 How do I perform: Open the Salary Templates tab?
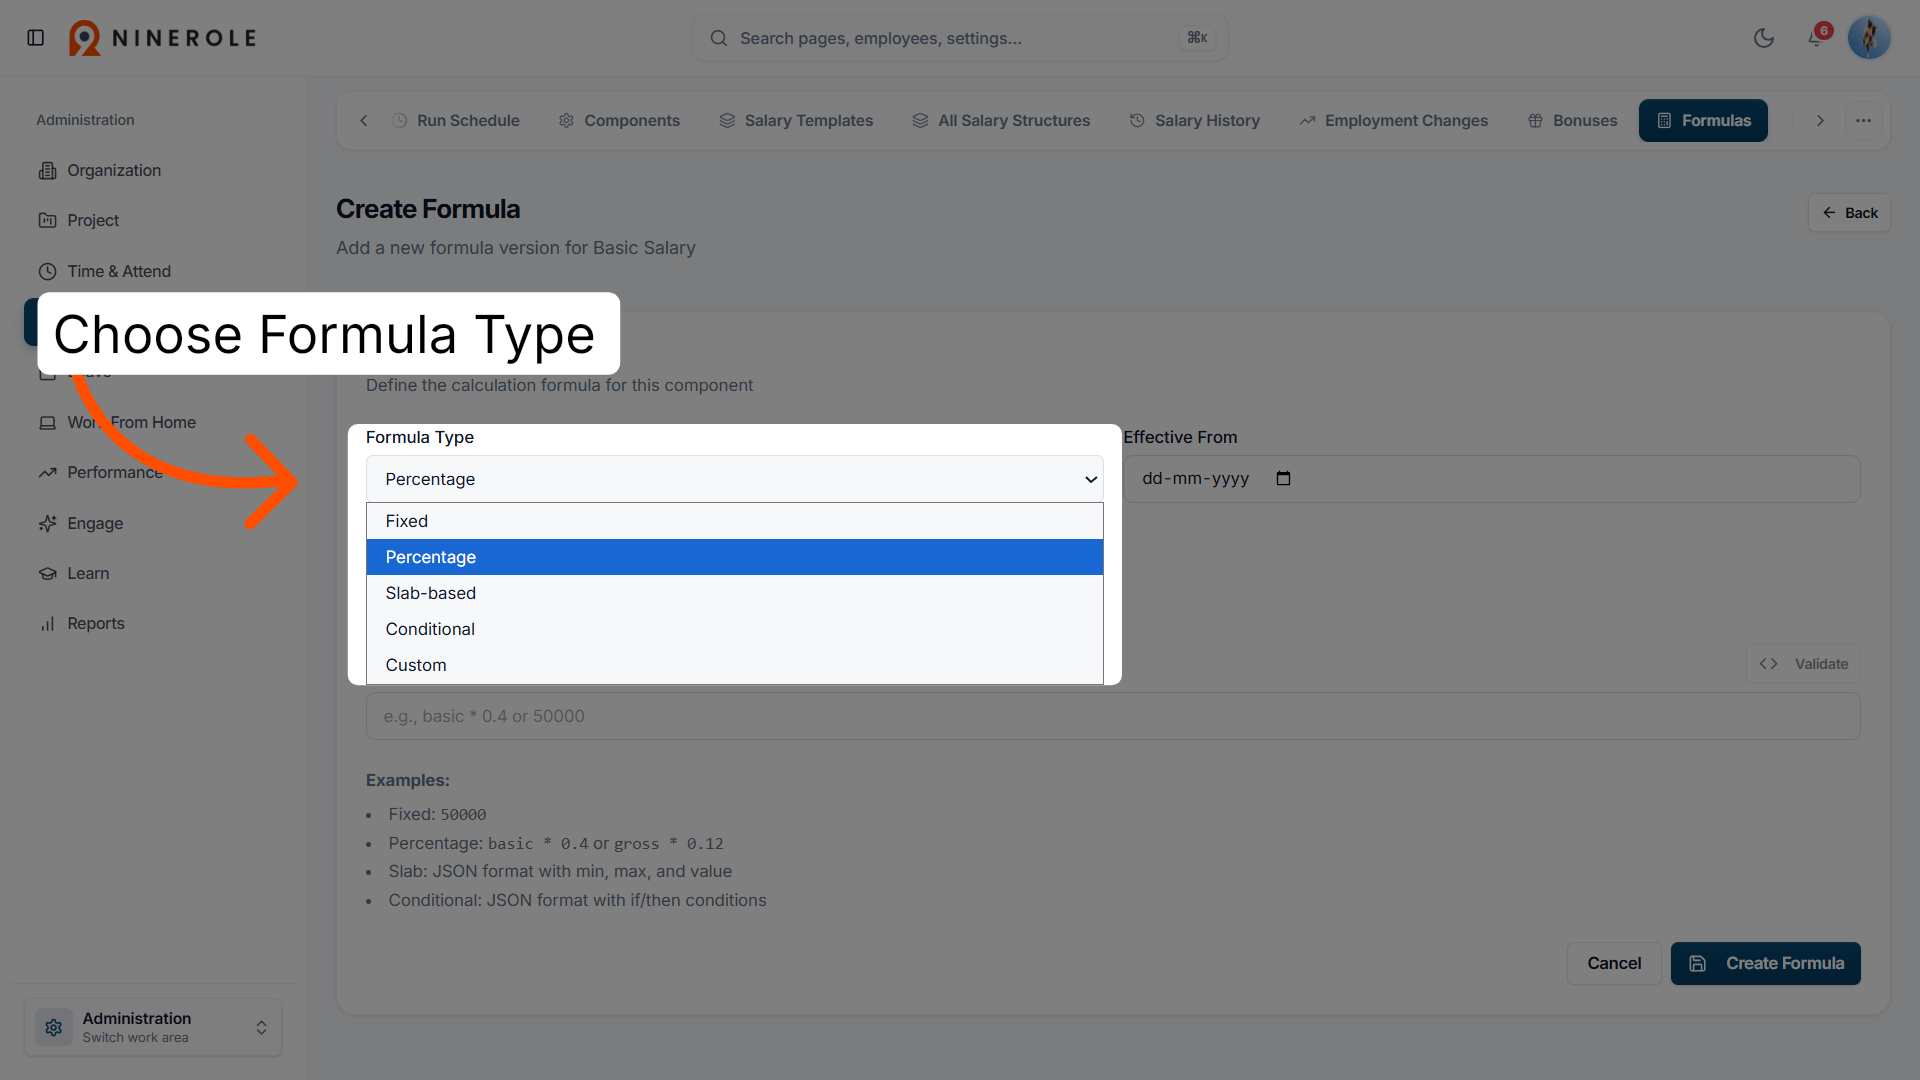point(796,120)
